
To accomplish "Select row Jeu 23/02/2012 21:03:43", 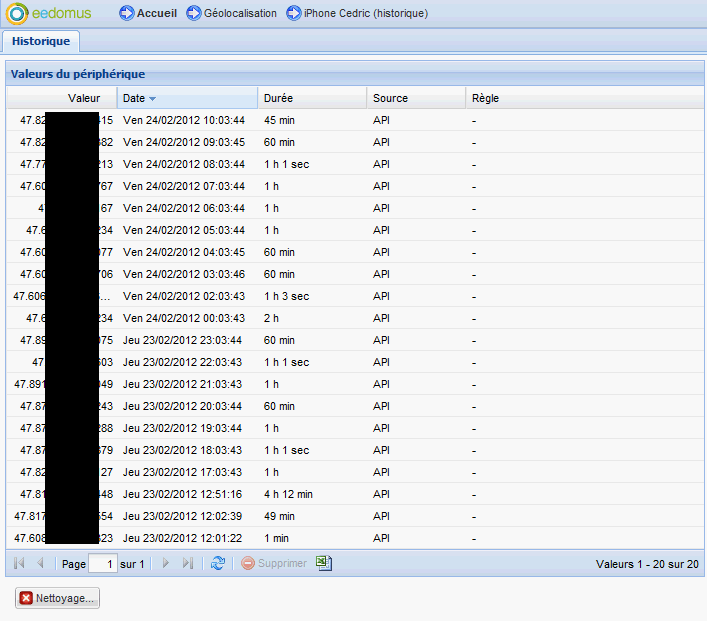I will coord(355,384).
